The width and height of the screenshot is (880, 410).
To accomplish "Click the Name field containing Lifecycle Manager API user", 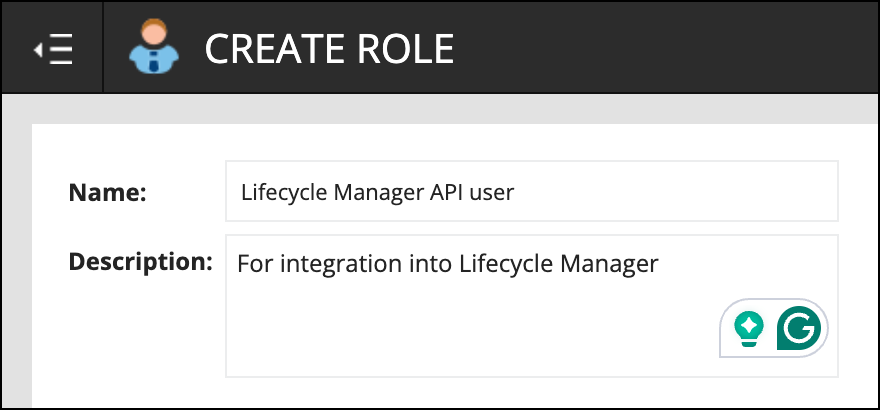I will point(531,191).
